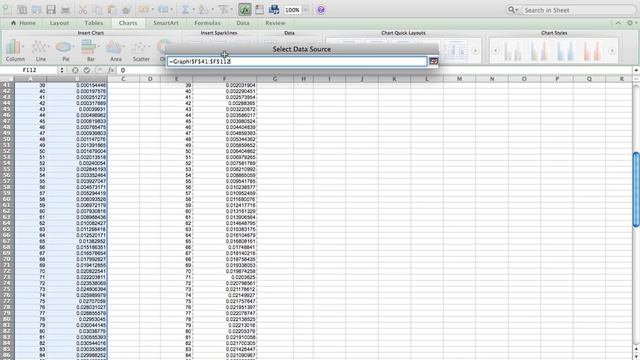Click the Sort toolbar icon

204,9
